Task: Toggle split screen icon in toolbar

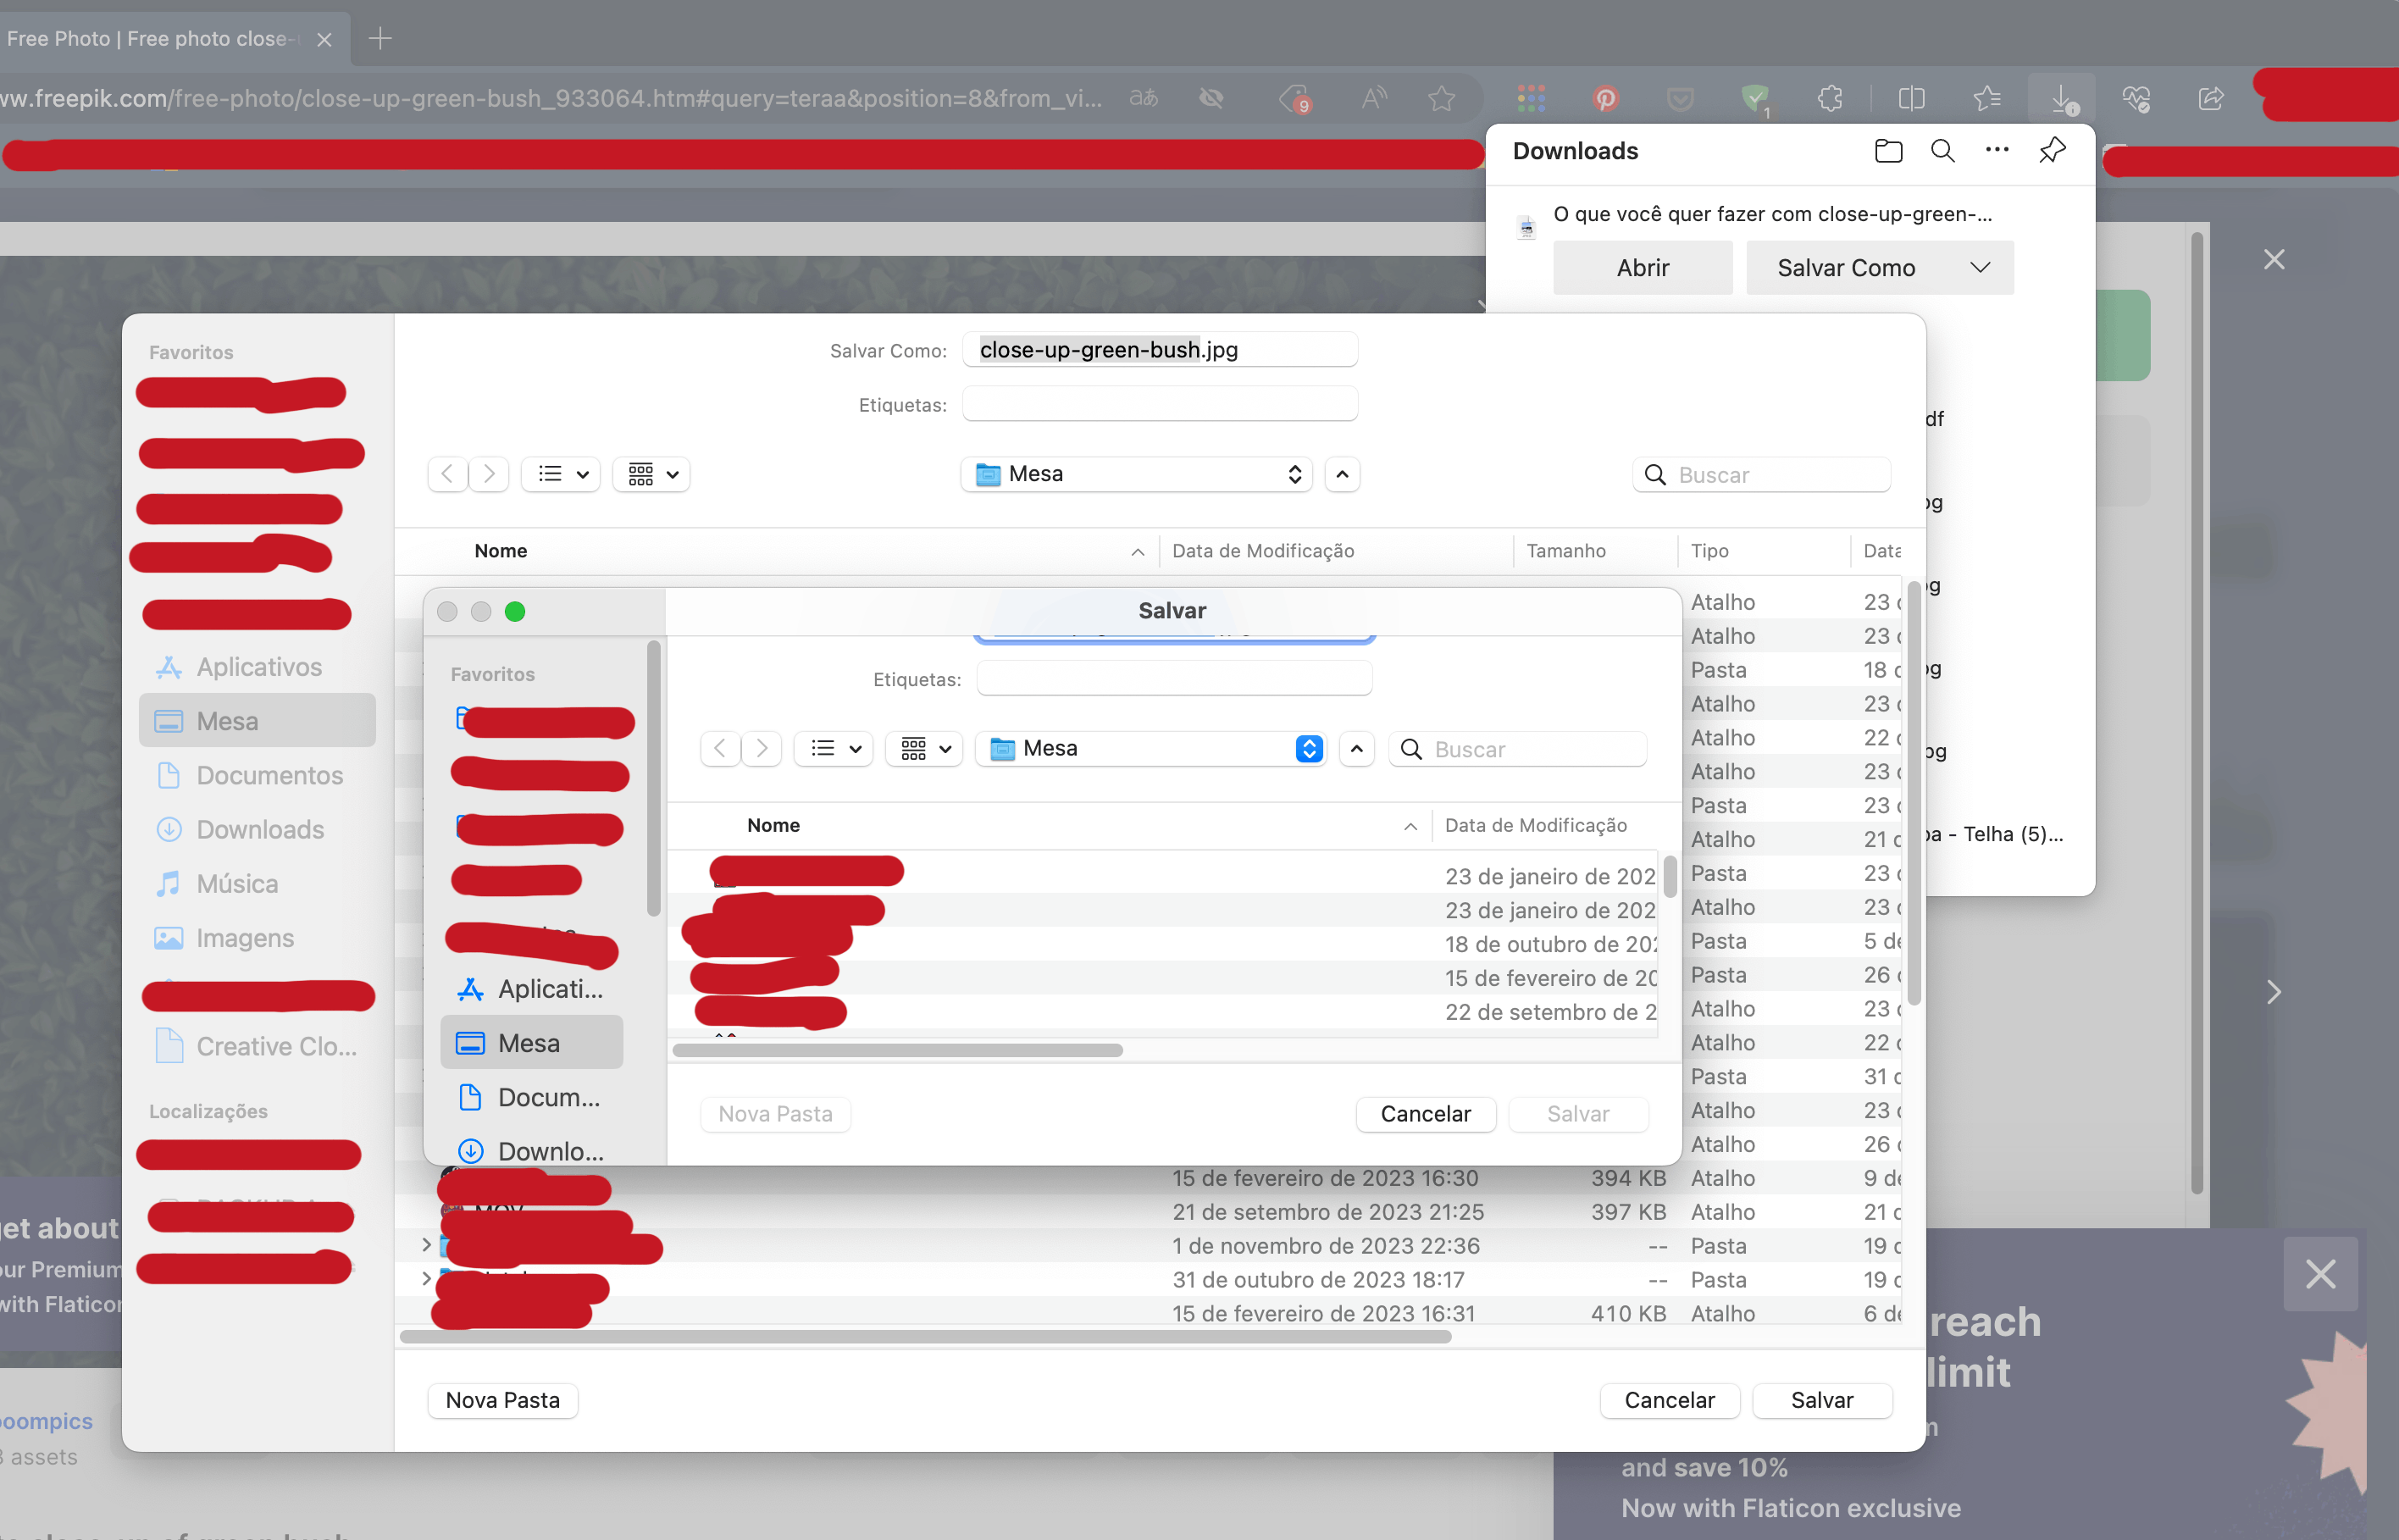Action: (1911, 98)
